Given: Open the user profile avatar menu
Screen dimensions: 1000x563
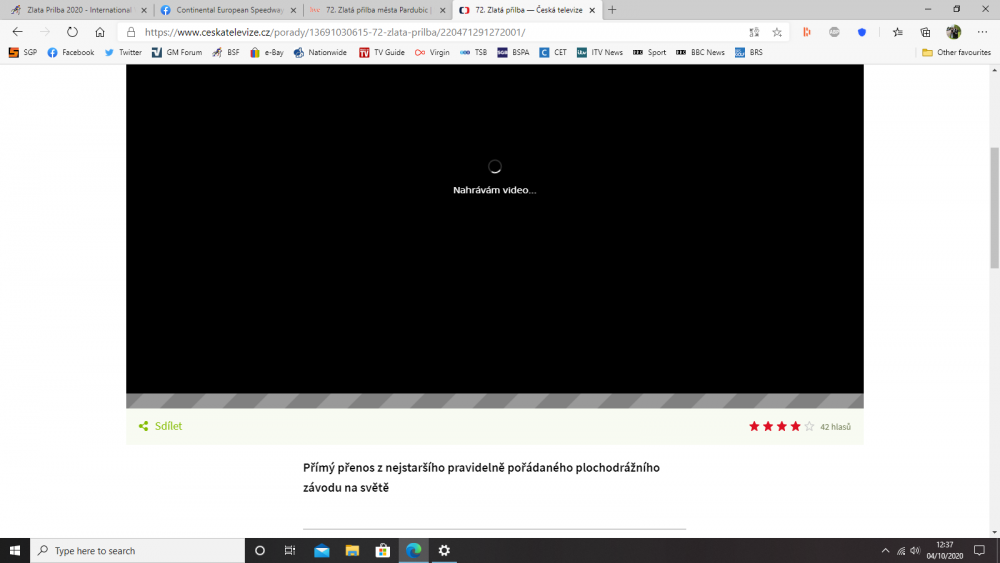Looking at the screenshot, I should pos(954,32).
